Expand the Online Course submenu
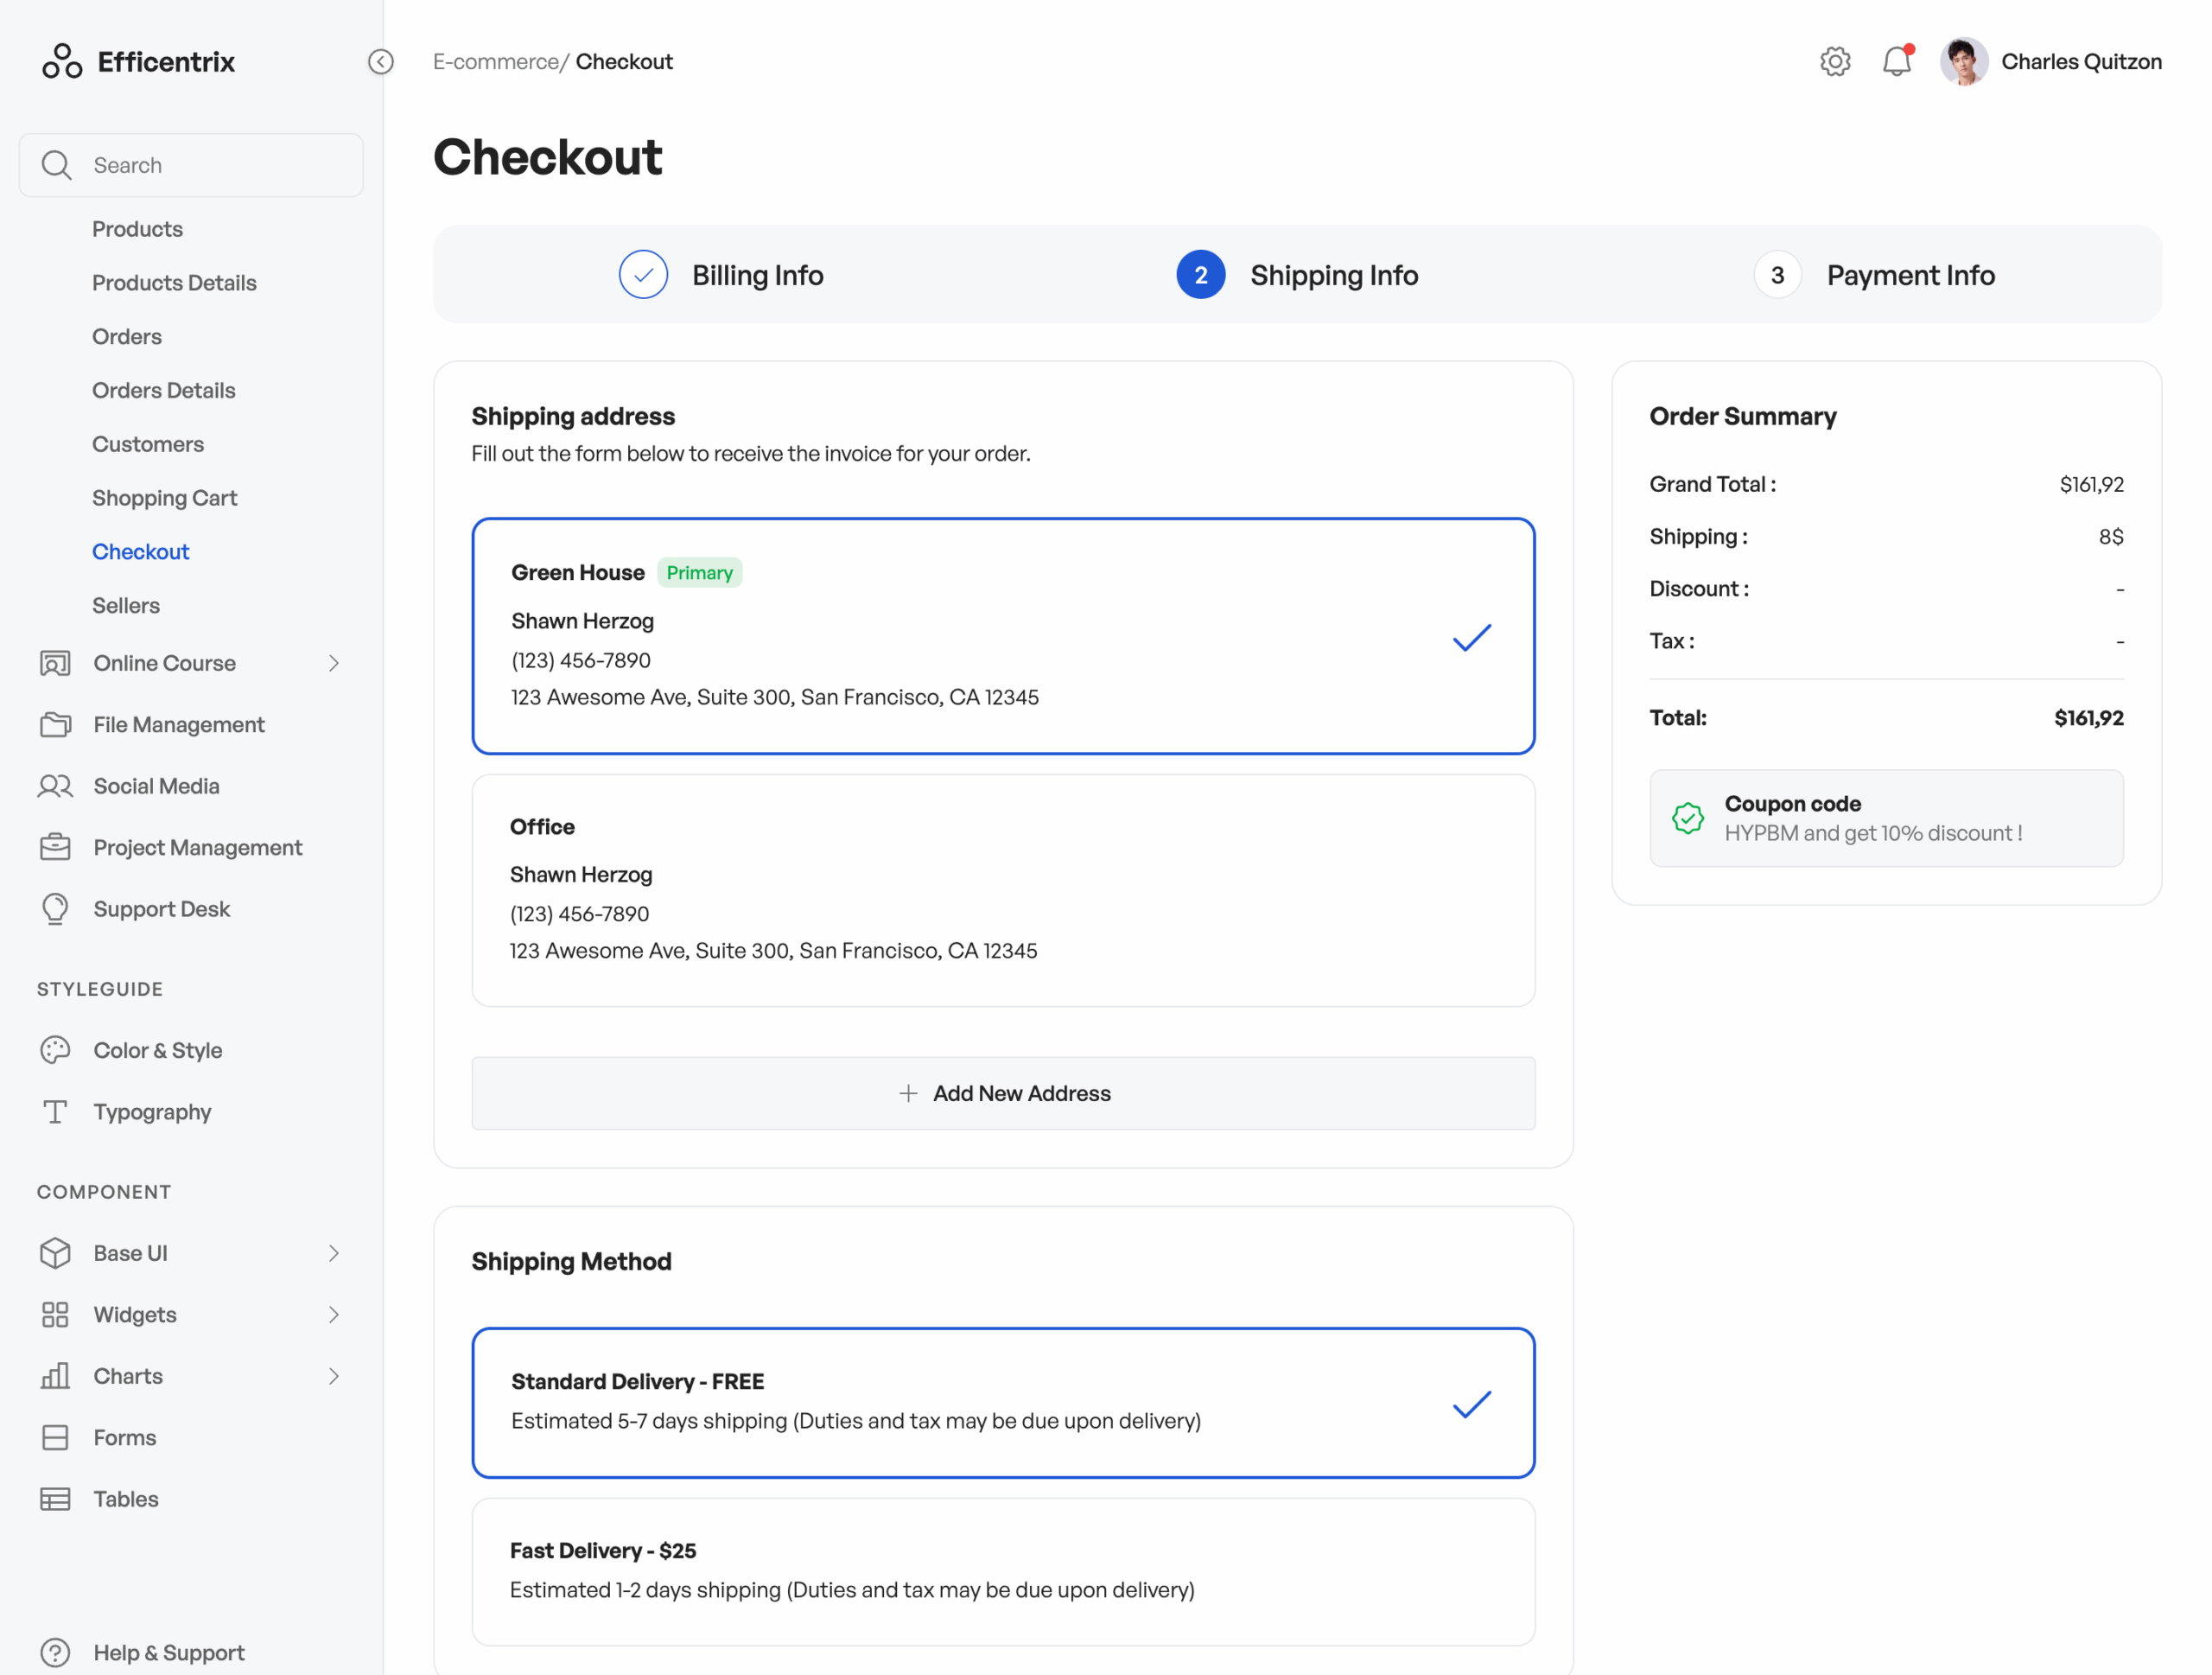2212x1675 pixels. pyautogui.click(x=333, y=663)
